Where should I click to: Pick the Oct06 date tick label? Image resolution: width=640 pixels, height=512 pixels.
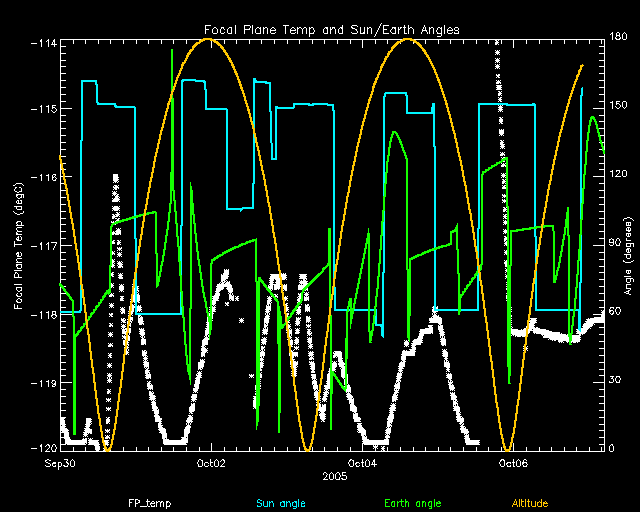[x=512, y=463]
